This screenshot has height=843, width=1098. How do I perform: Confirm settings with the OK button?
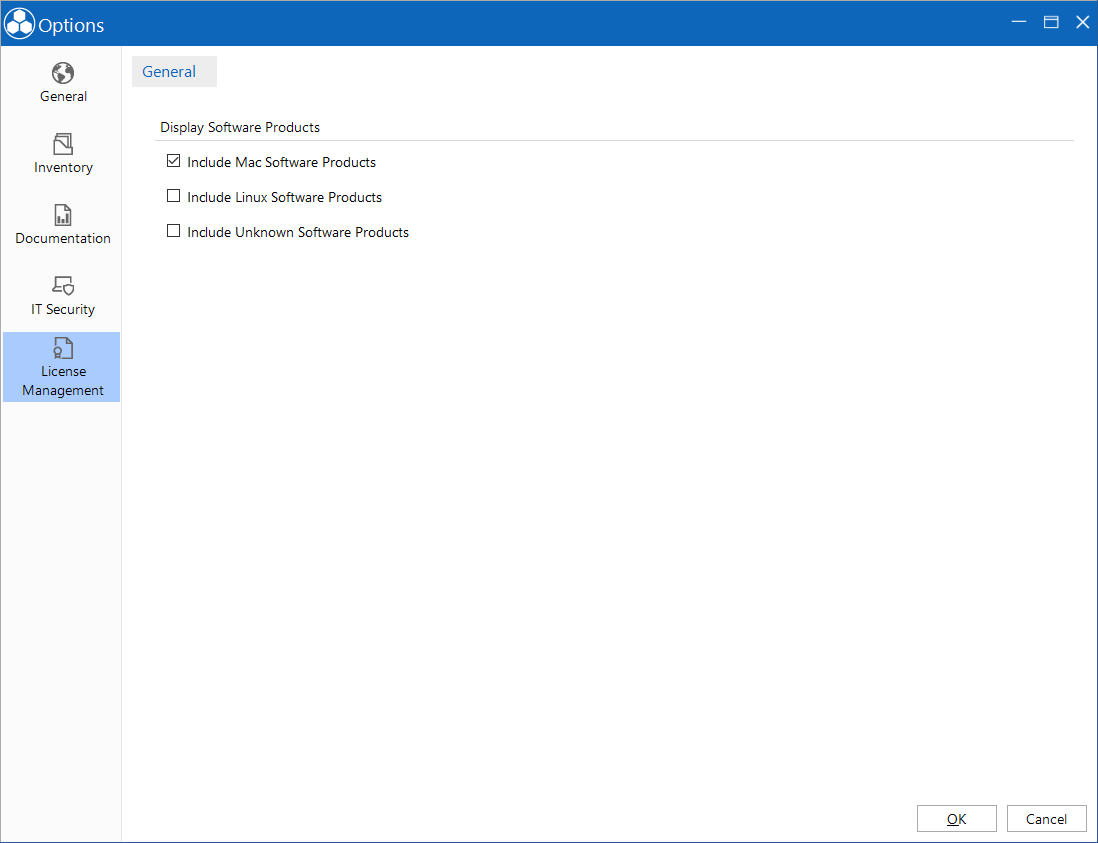(957, 818)
